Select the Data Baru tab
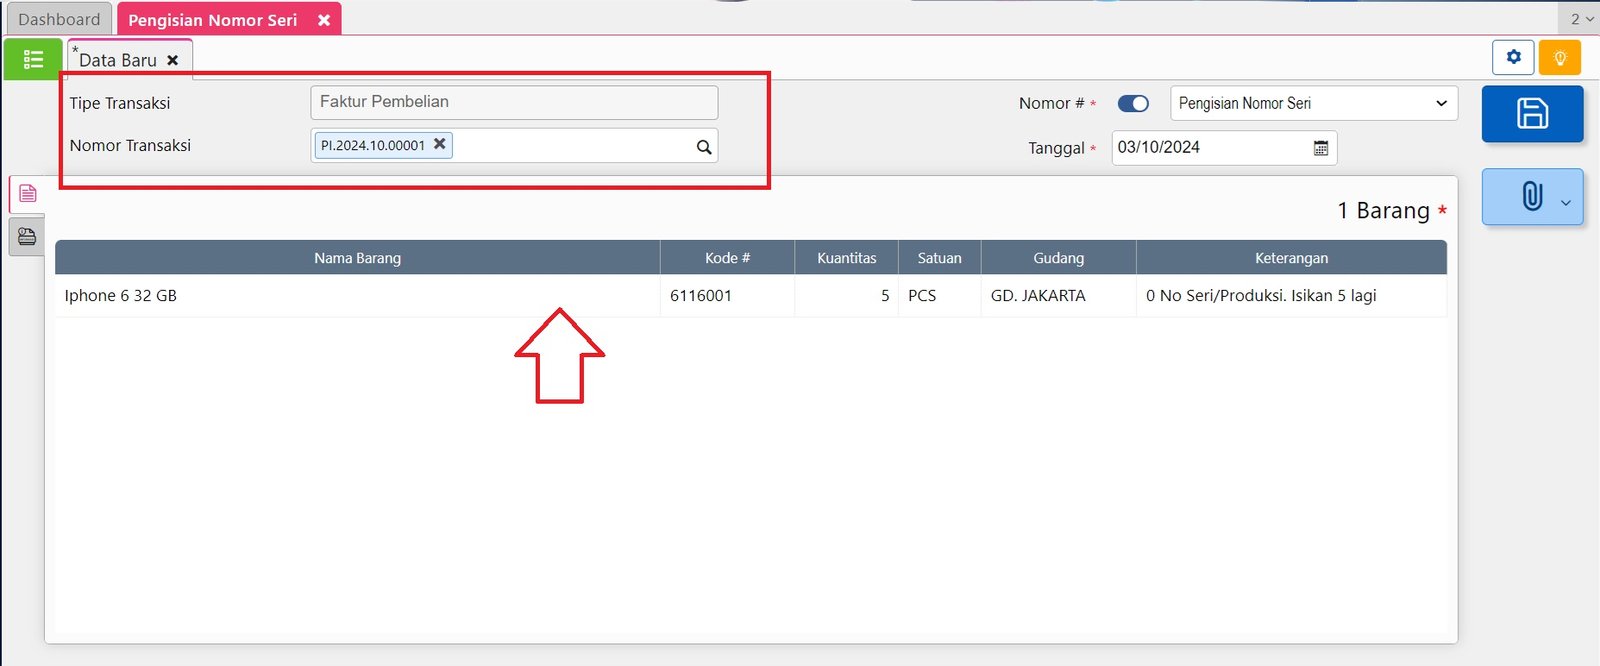 tap(117, 60)
